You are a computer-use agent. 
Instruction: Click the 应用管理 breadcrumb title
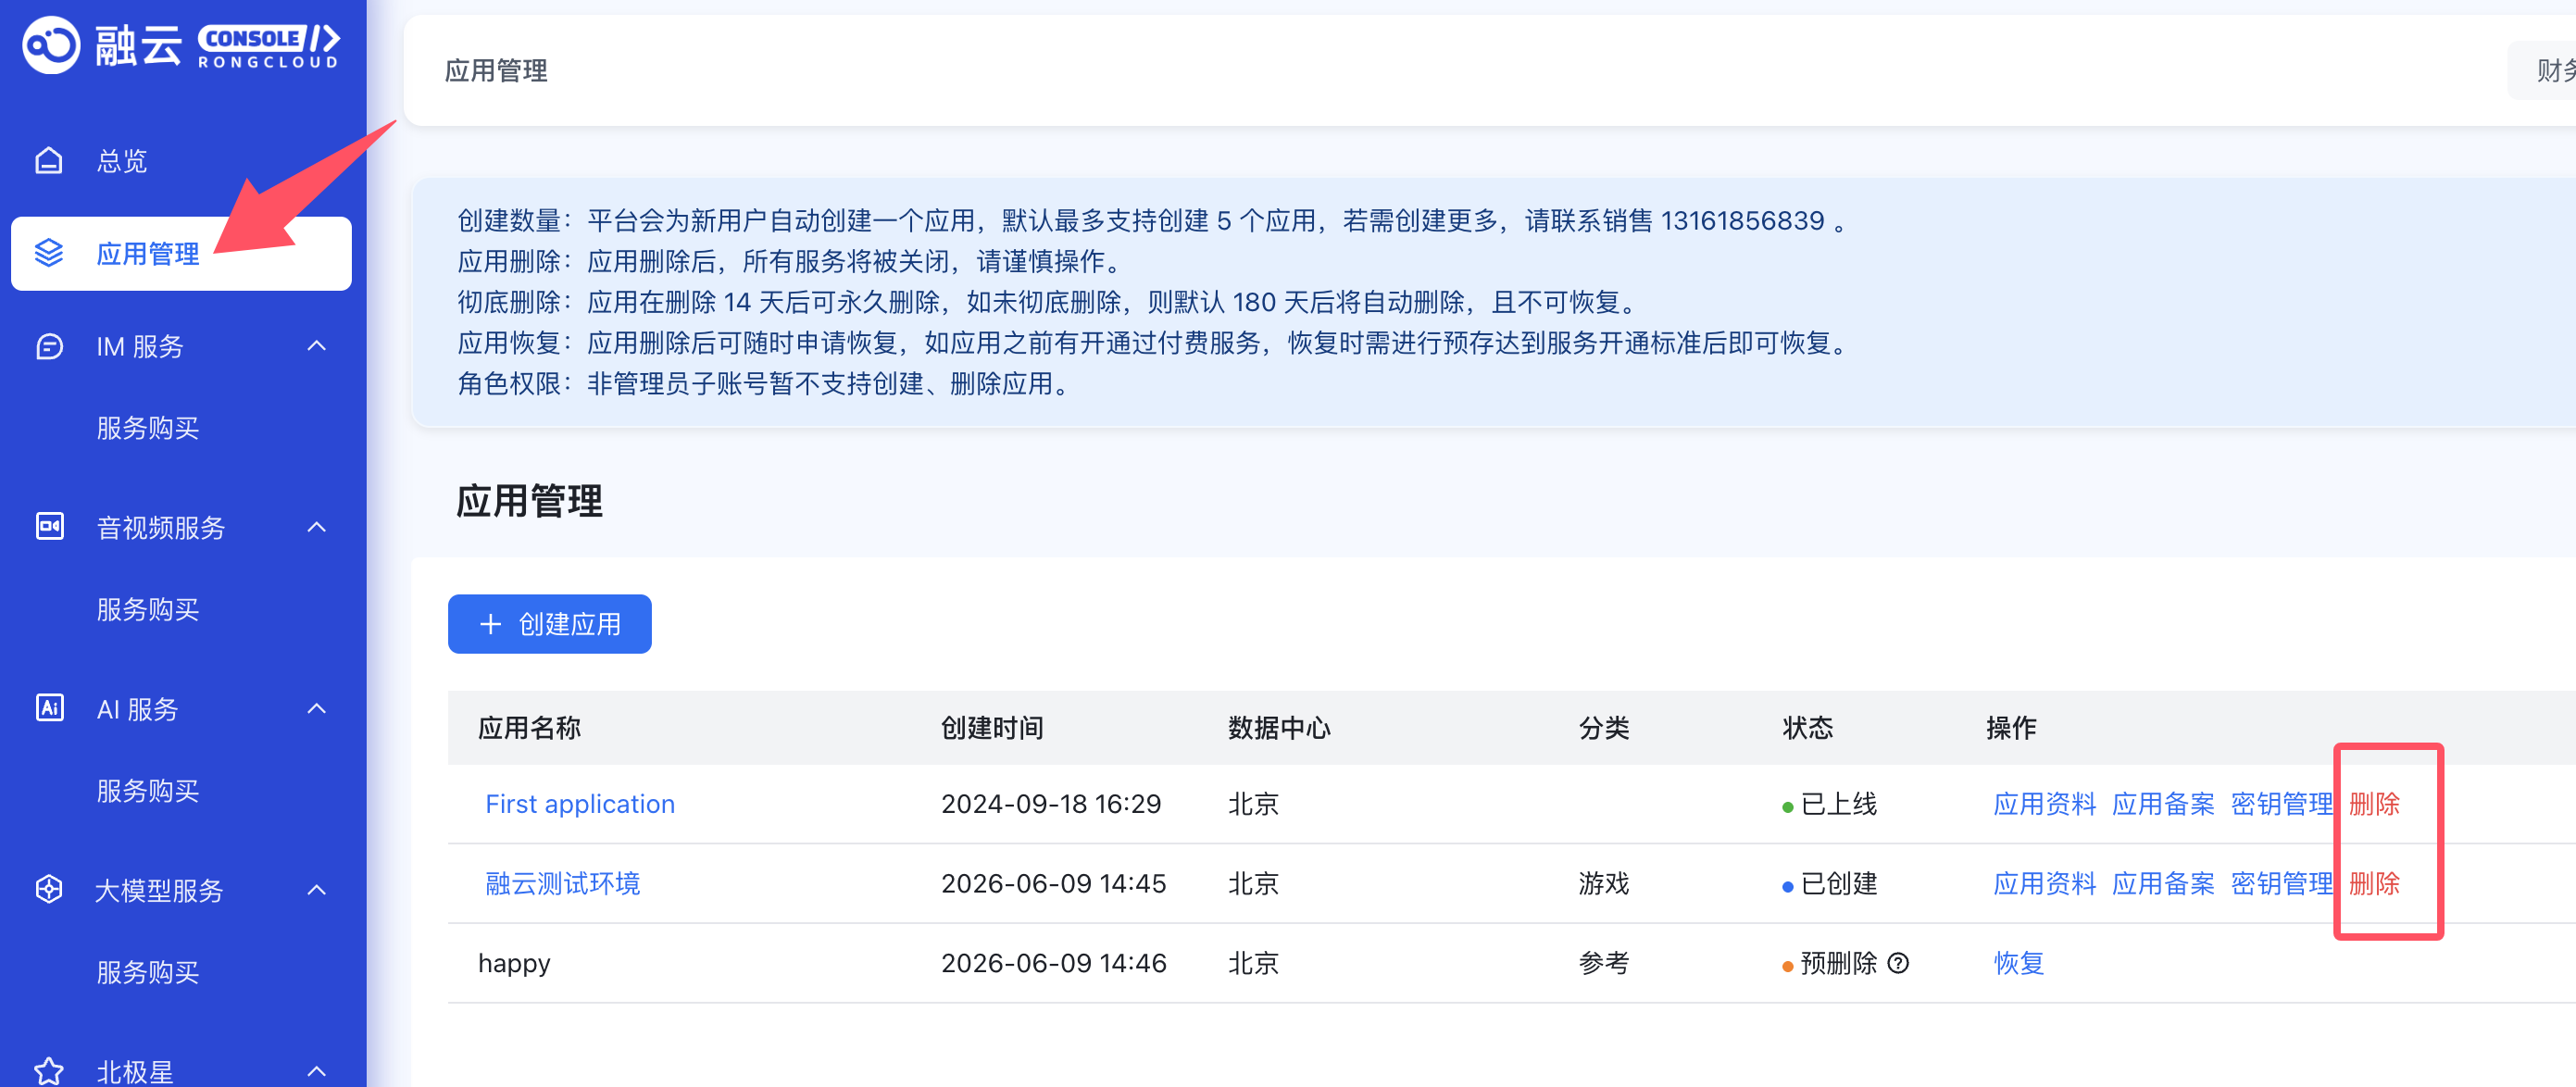[x=496, y=70]
